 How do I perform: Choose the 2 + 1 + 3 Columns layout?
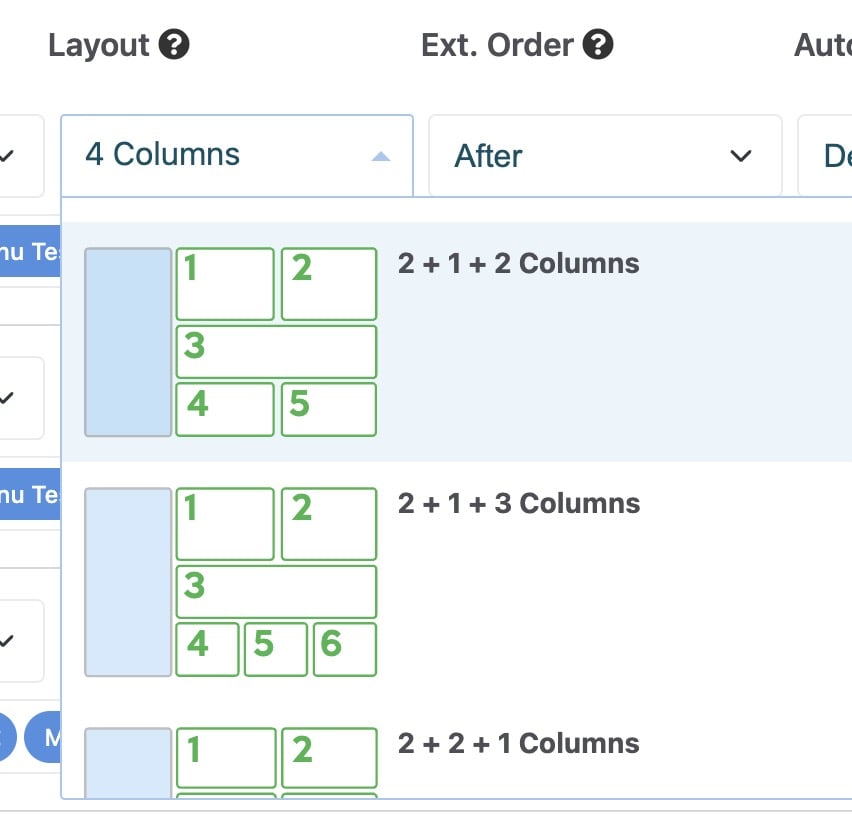tap(518, 504)
